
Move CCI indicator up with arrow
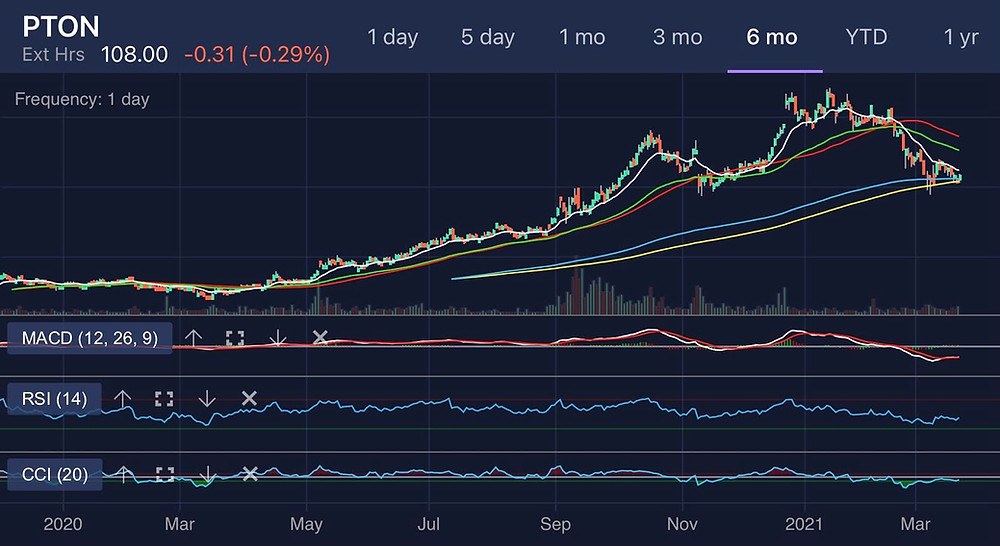124,474
